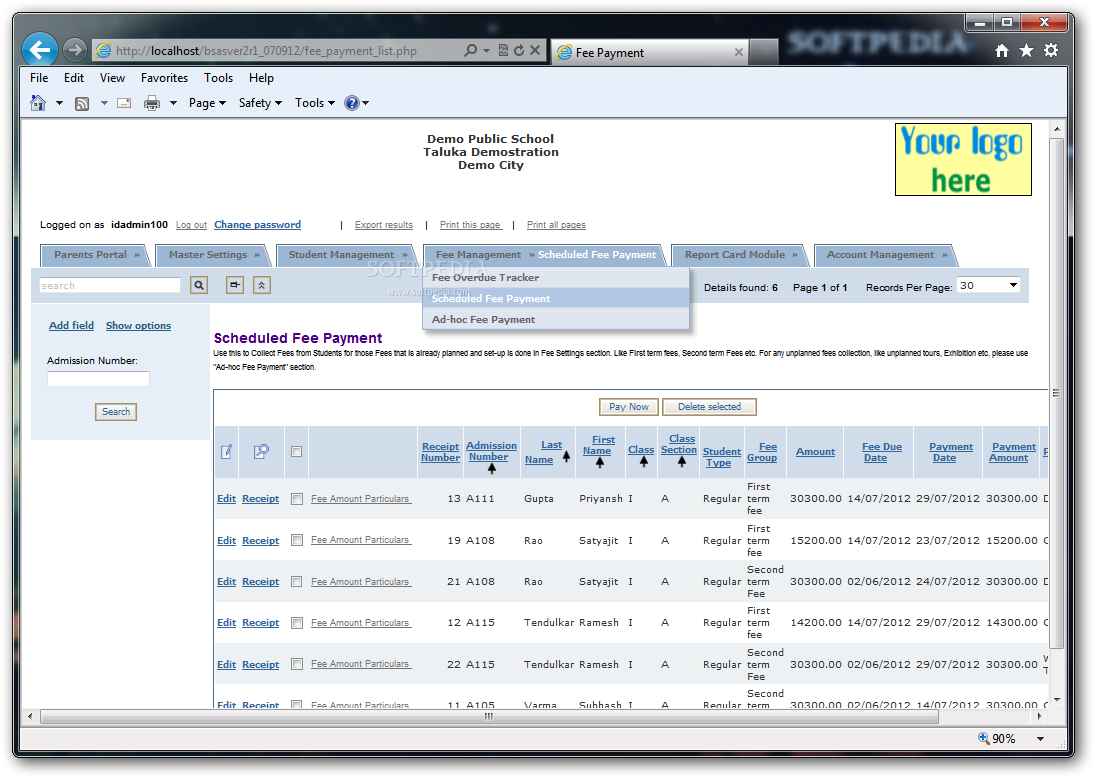This screenshot has width=1095, height=778.
Task: Refresh the page using reload icon
Action: 519,50
